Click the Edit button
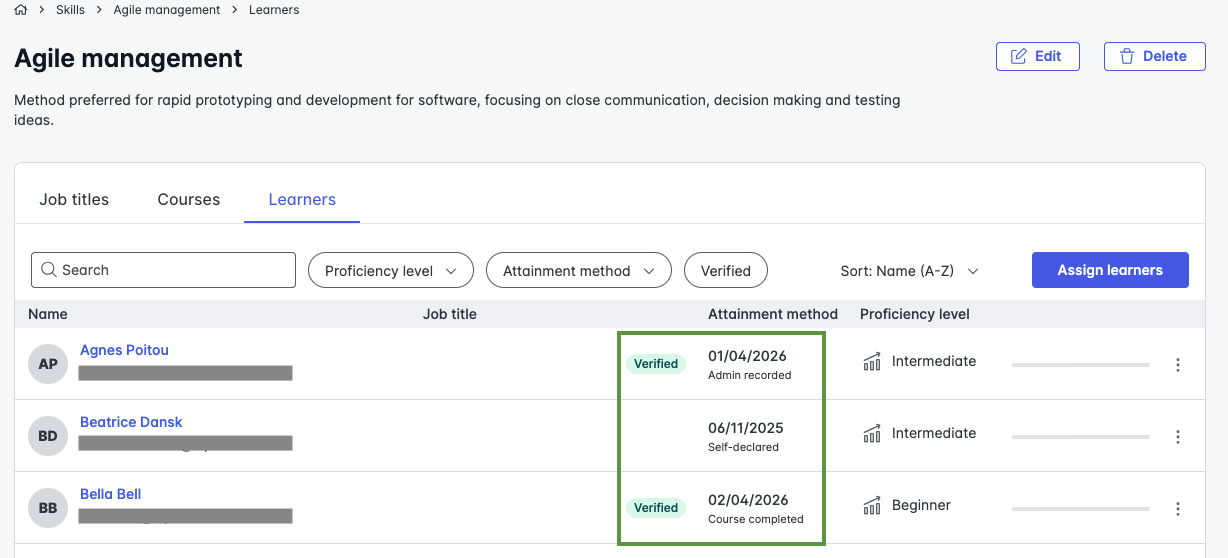This screenshot has height=558, width=1228. point(1037,56)
